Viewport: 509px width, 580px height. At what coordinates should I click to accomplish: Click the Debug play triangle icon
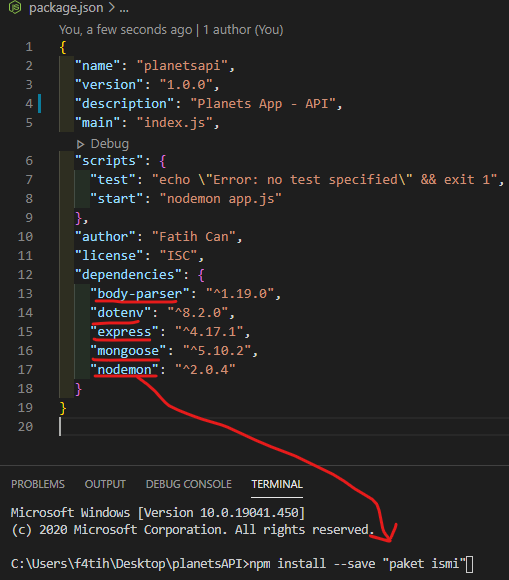click(80, 144)
